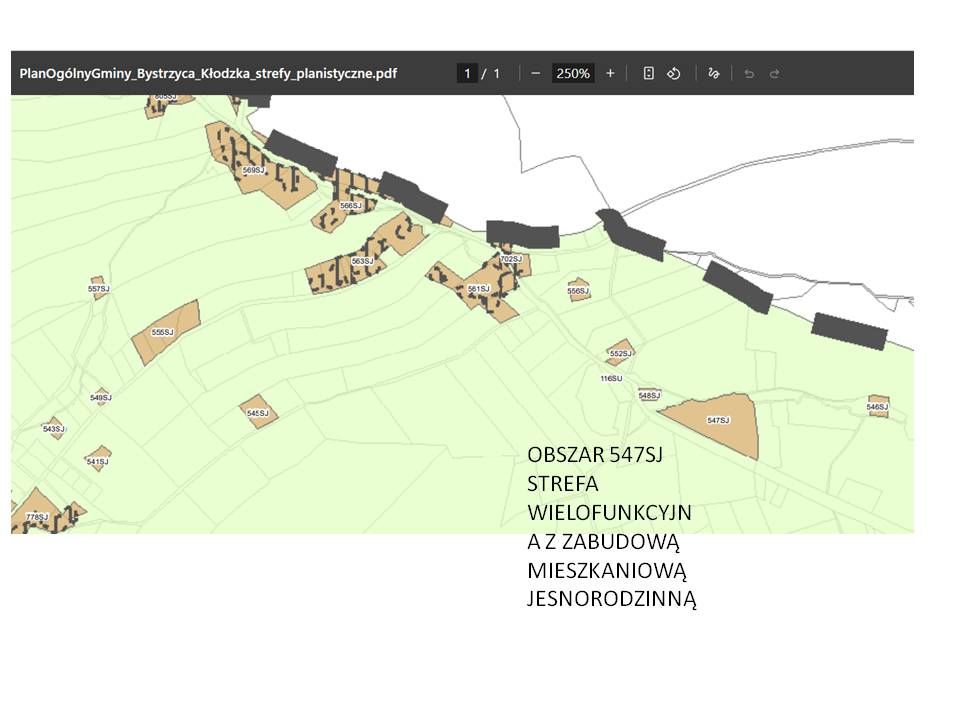Click the Undo icon
The width and height of the screenshot is (960, 720).
748,73
